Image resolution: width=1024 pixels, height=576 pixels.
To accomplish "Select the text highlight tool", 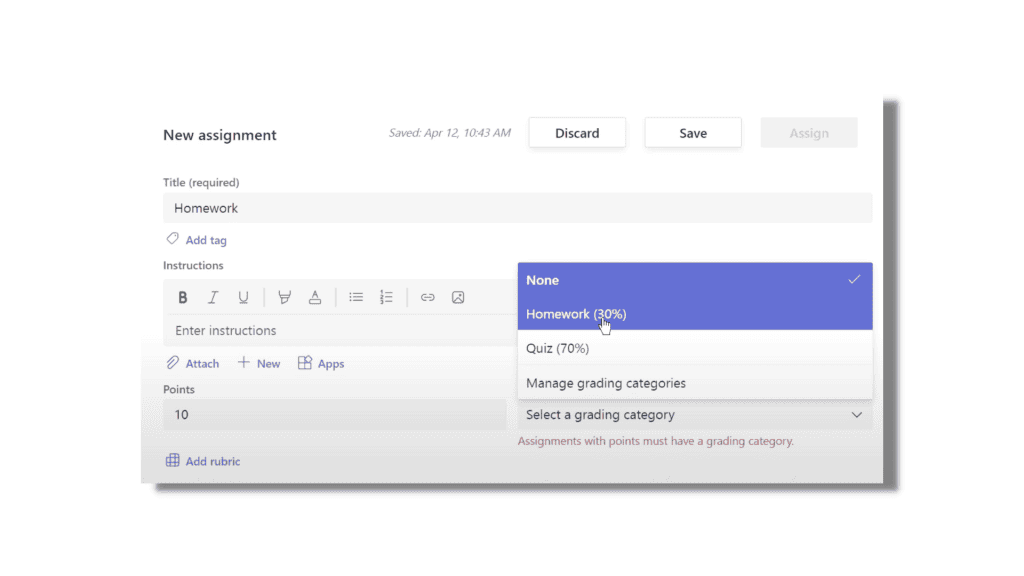I will point(284,297).
